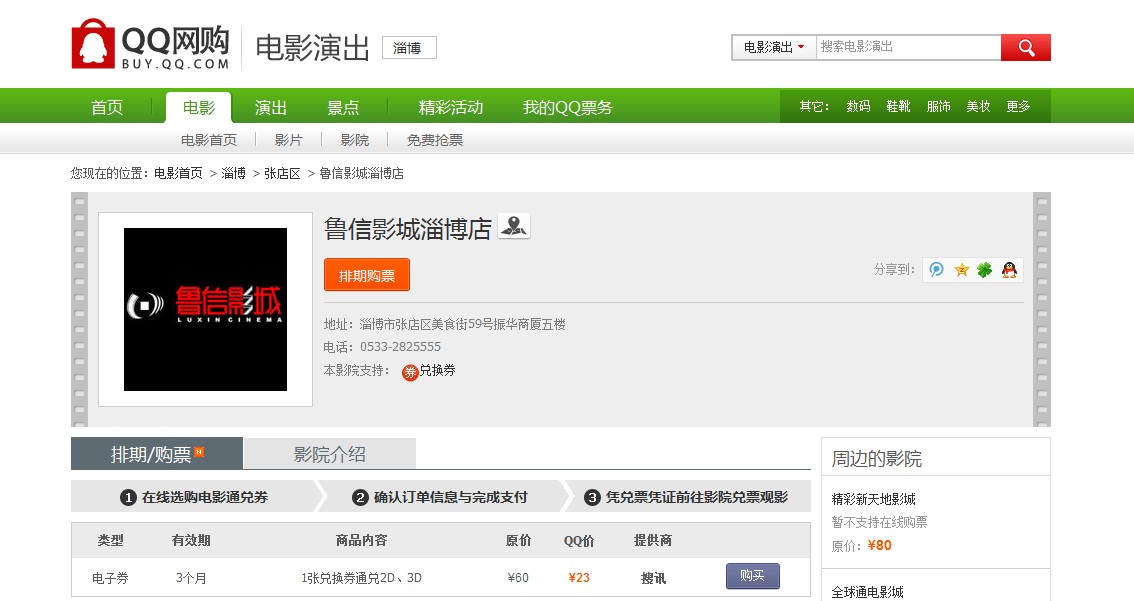
Task: Open 精彩活动 in the navigation bar
Action: [451, 108]
